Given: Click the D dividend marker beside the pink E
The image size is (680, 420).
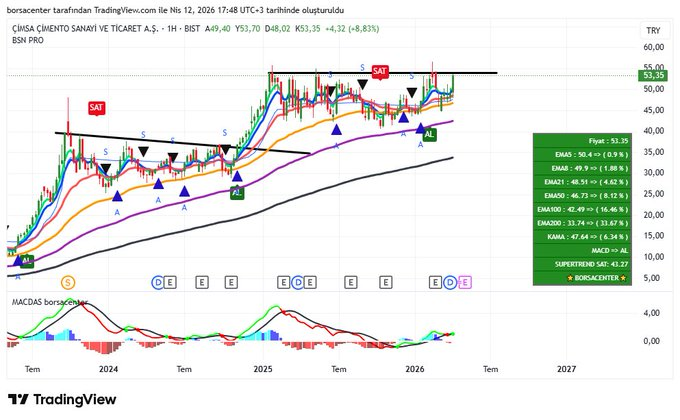Looking at the screenshot, I should coord(451,283).
